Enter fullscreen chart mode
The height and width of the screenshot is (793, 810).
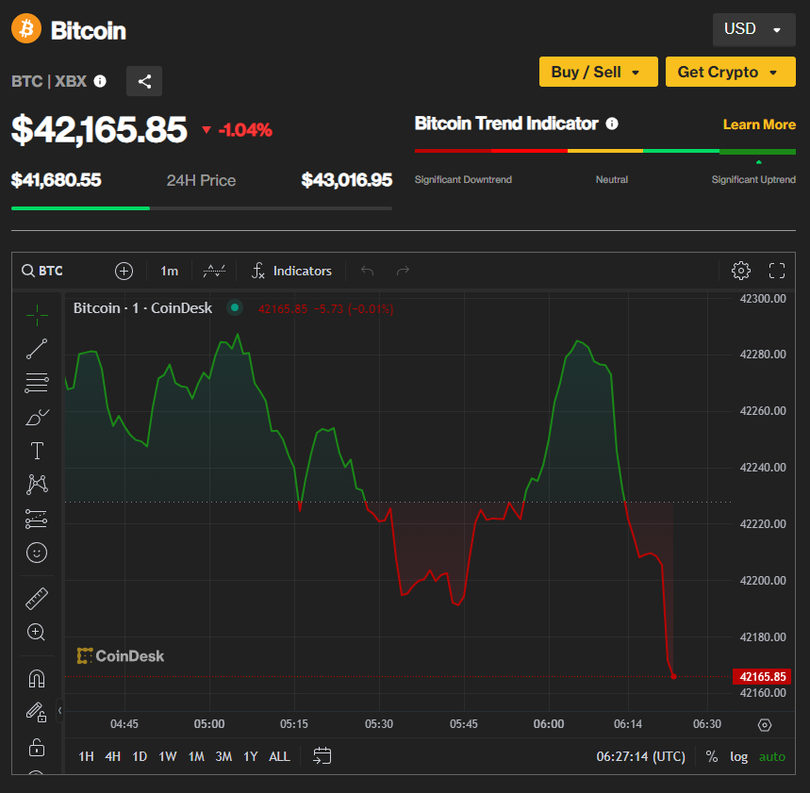point(777,271)
